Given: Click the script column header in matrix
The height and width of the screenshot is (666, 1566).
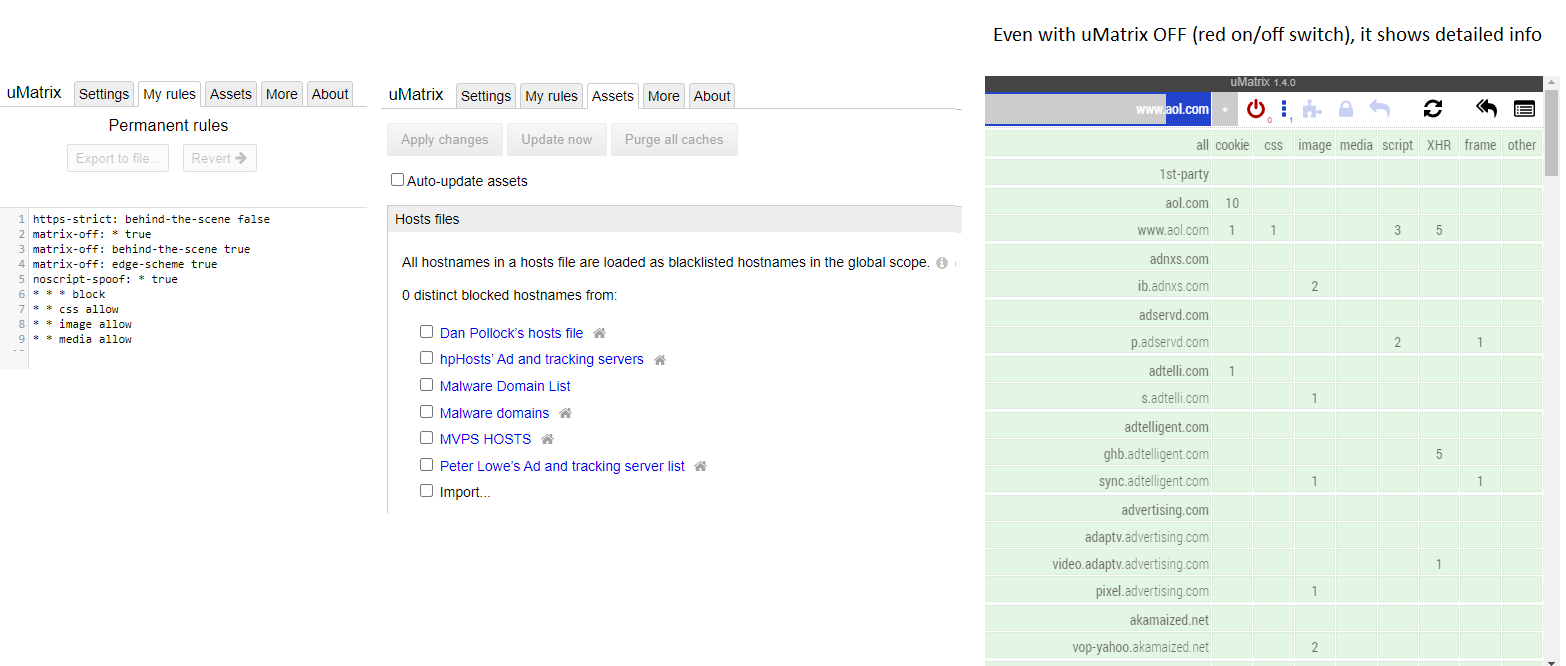Looking at the screenshot, I should point(1397,145).
